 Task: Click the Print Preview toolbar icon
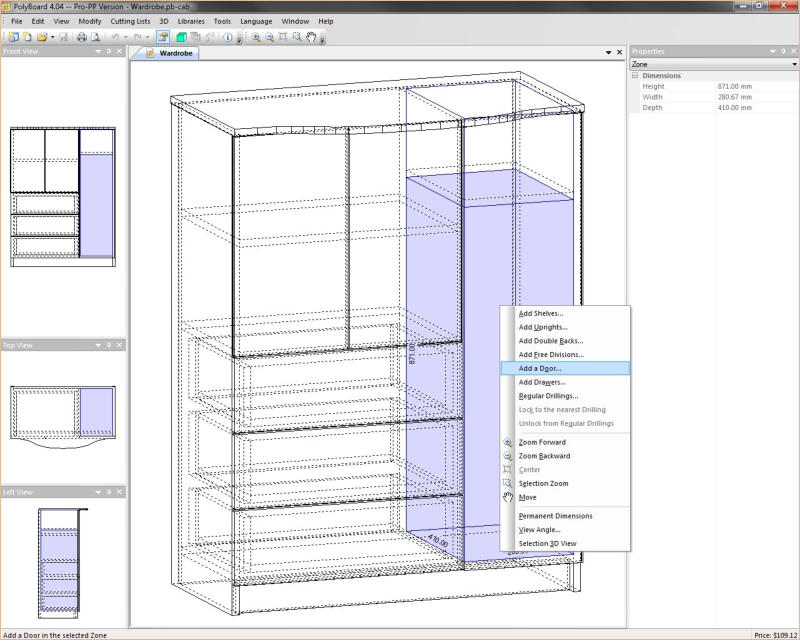tap(96, 37)
